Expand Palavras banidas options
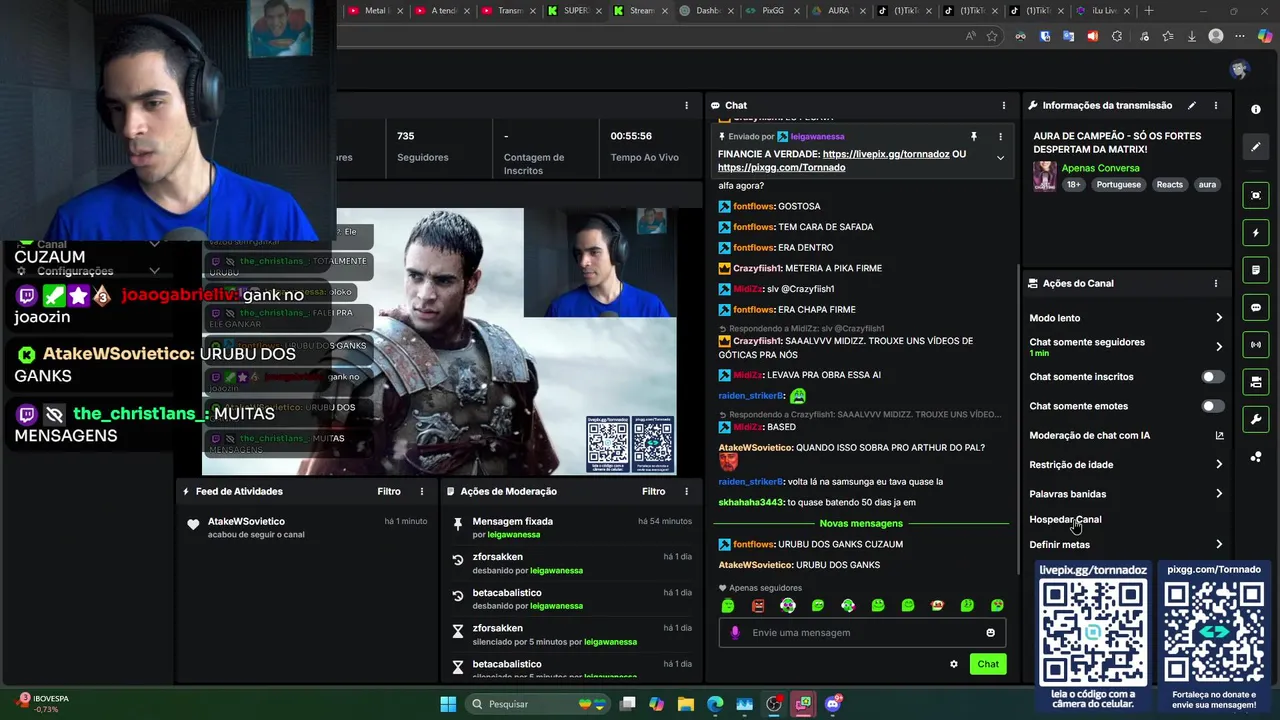 [1219, 494]
